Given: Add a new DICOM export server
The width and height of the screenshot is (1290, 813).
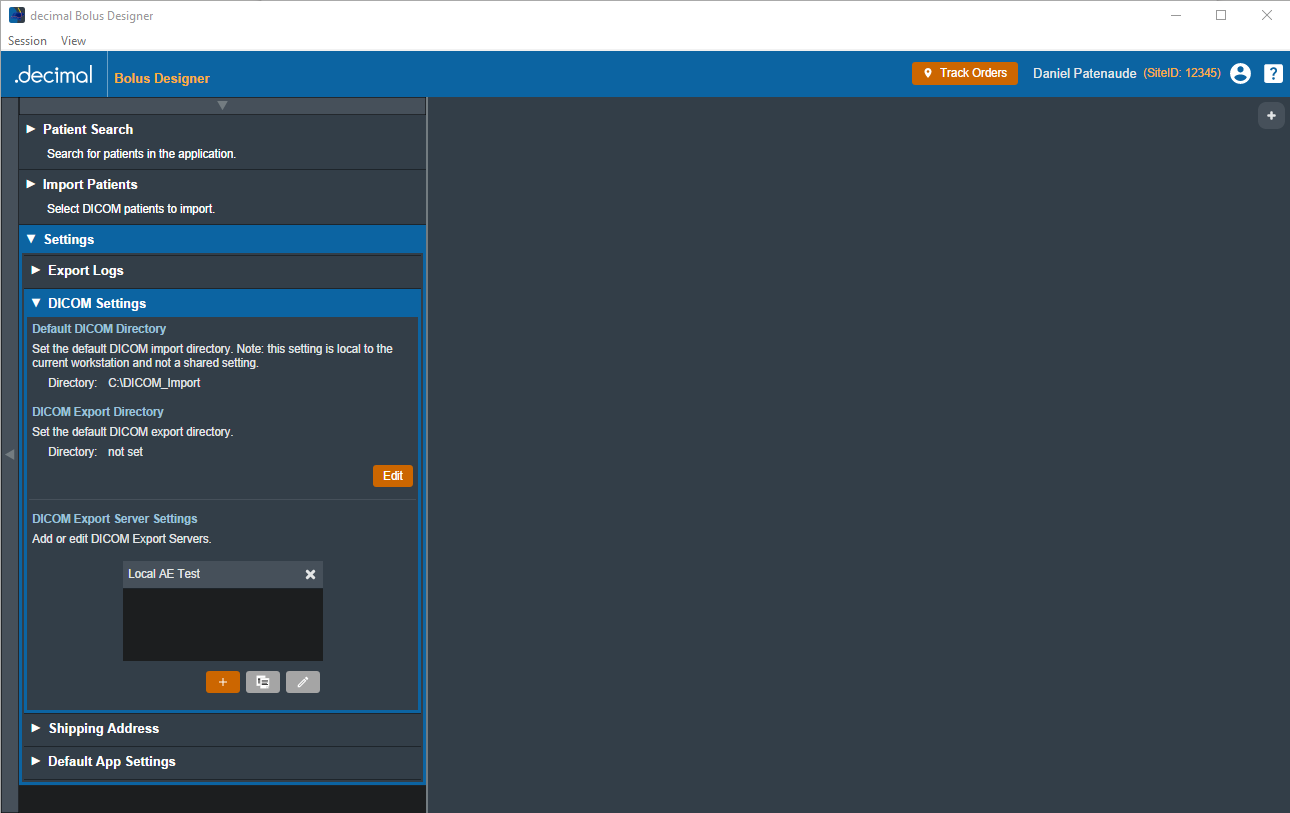Looking at the screenshot, I should pyautogui.click(x=222, y=682).
